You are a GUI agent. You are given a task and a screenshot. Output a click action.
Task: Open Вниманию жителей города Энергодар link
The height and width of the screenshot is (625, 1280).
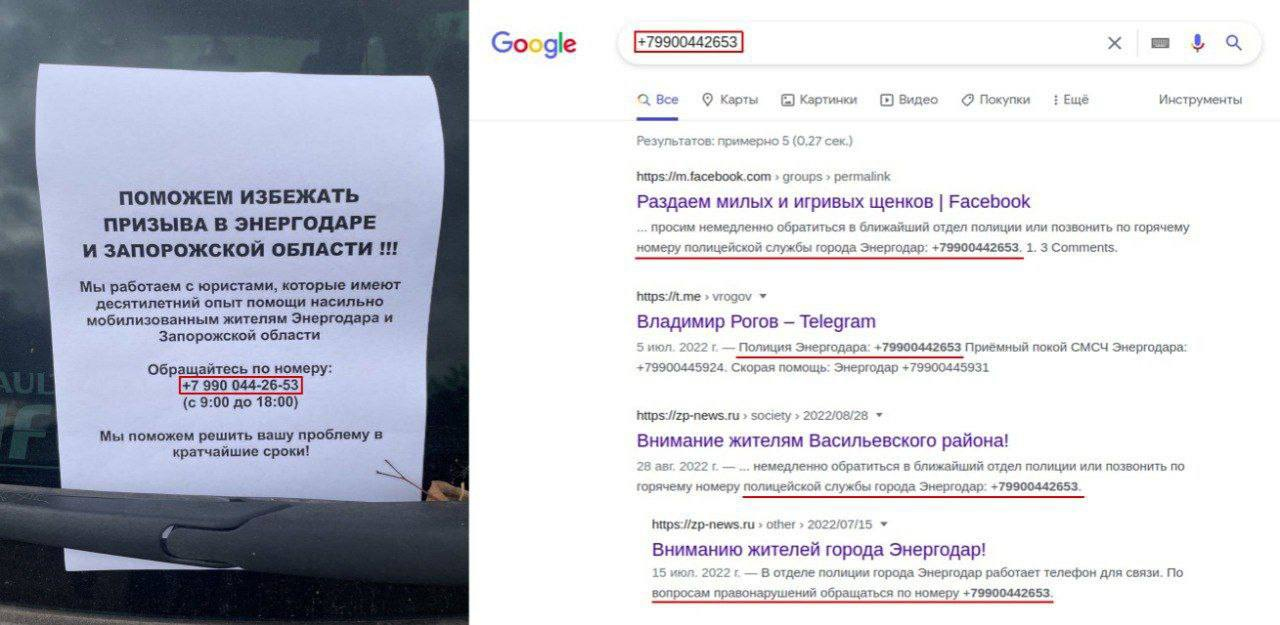click(819, 550)
